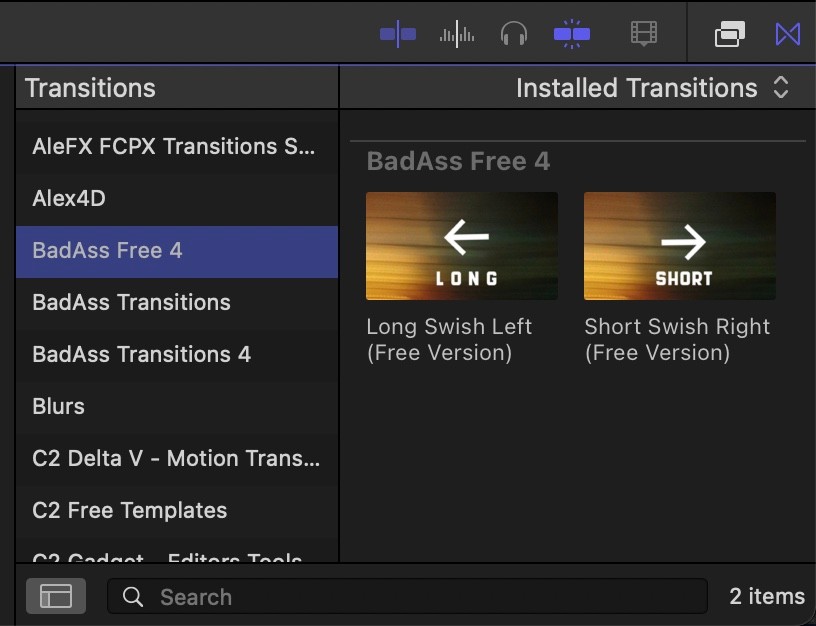The height and width of the screenshot is (626, 816).
Task: Click Long Swish Left (Free Version) label
Action: coord(449,340)
